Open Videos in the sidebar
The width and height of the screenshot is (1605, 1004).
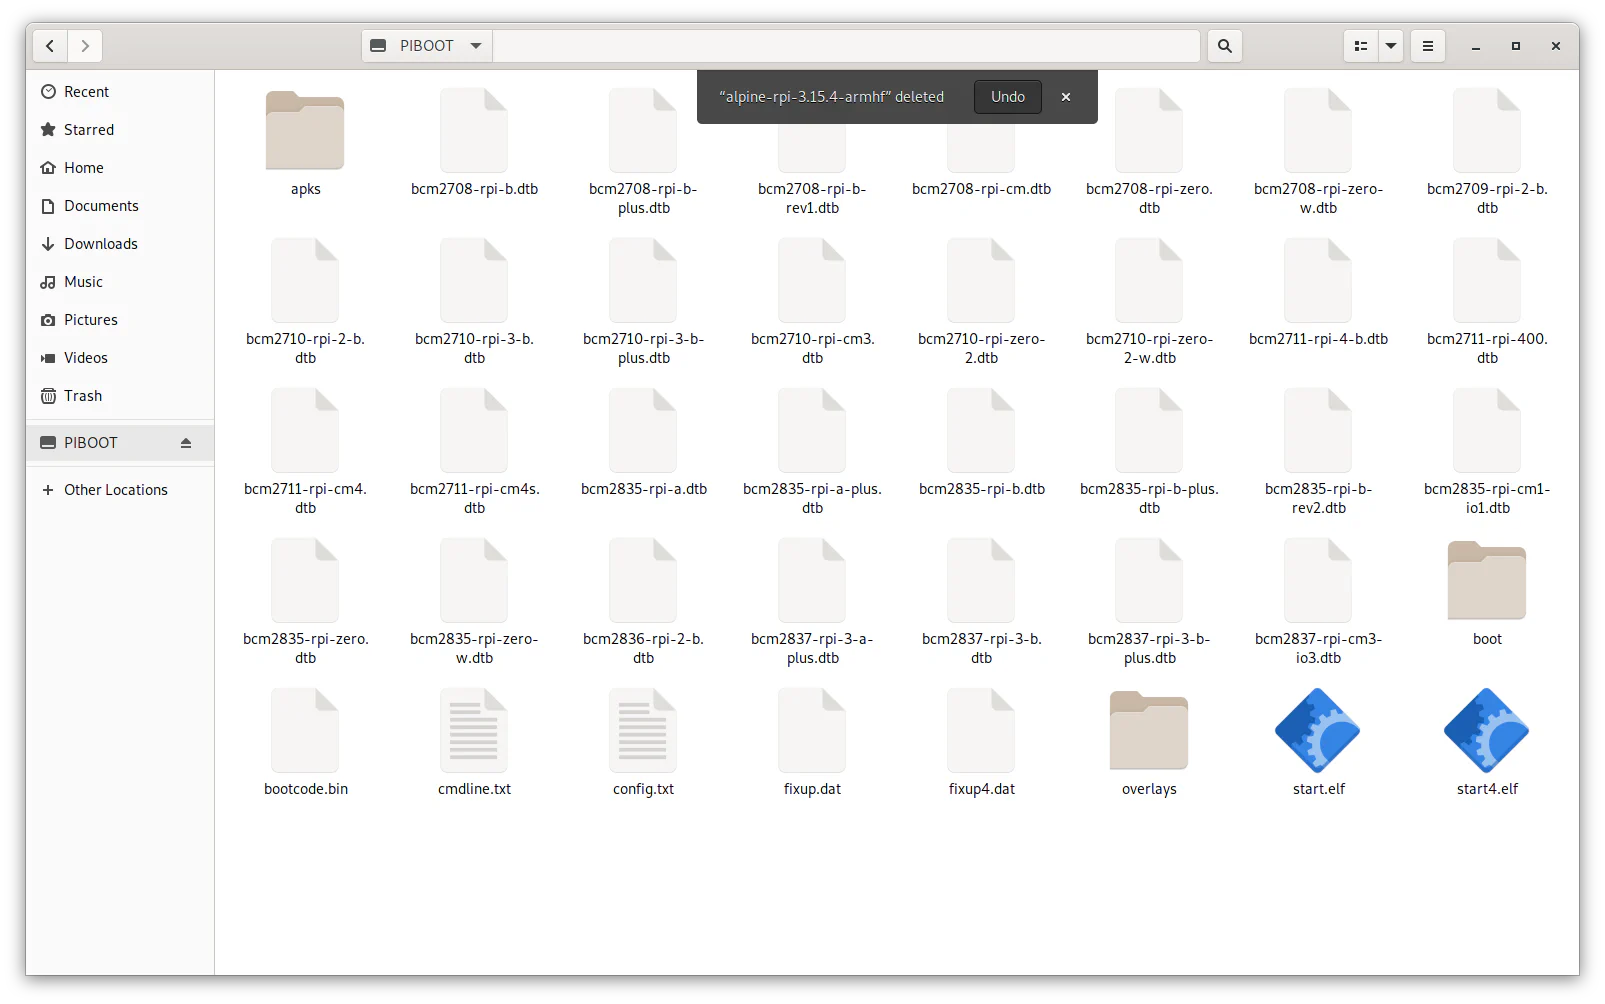click(x=120, y=358)
